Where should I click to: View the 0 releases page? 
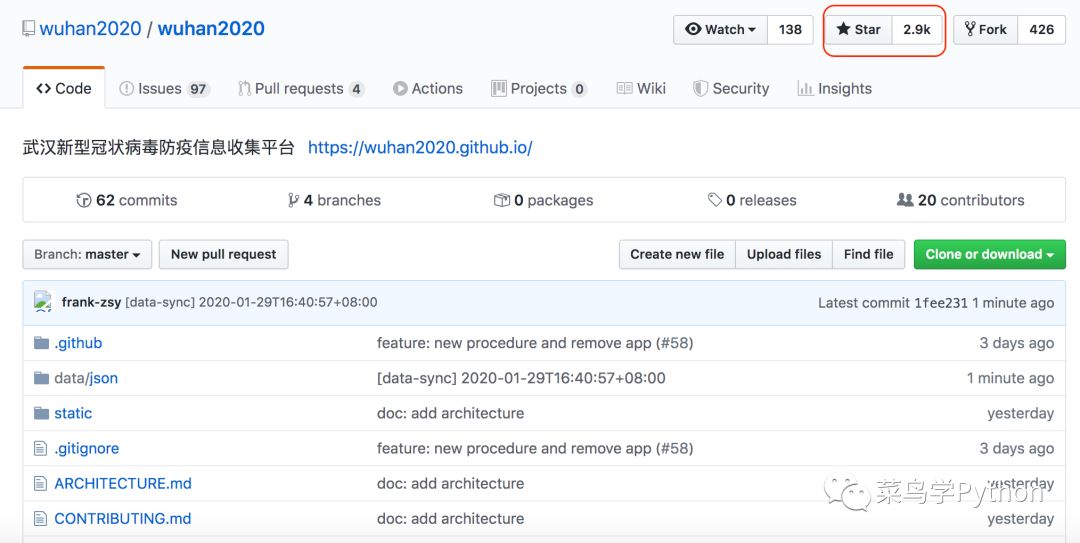click(752, 201)
